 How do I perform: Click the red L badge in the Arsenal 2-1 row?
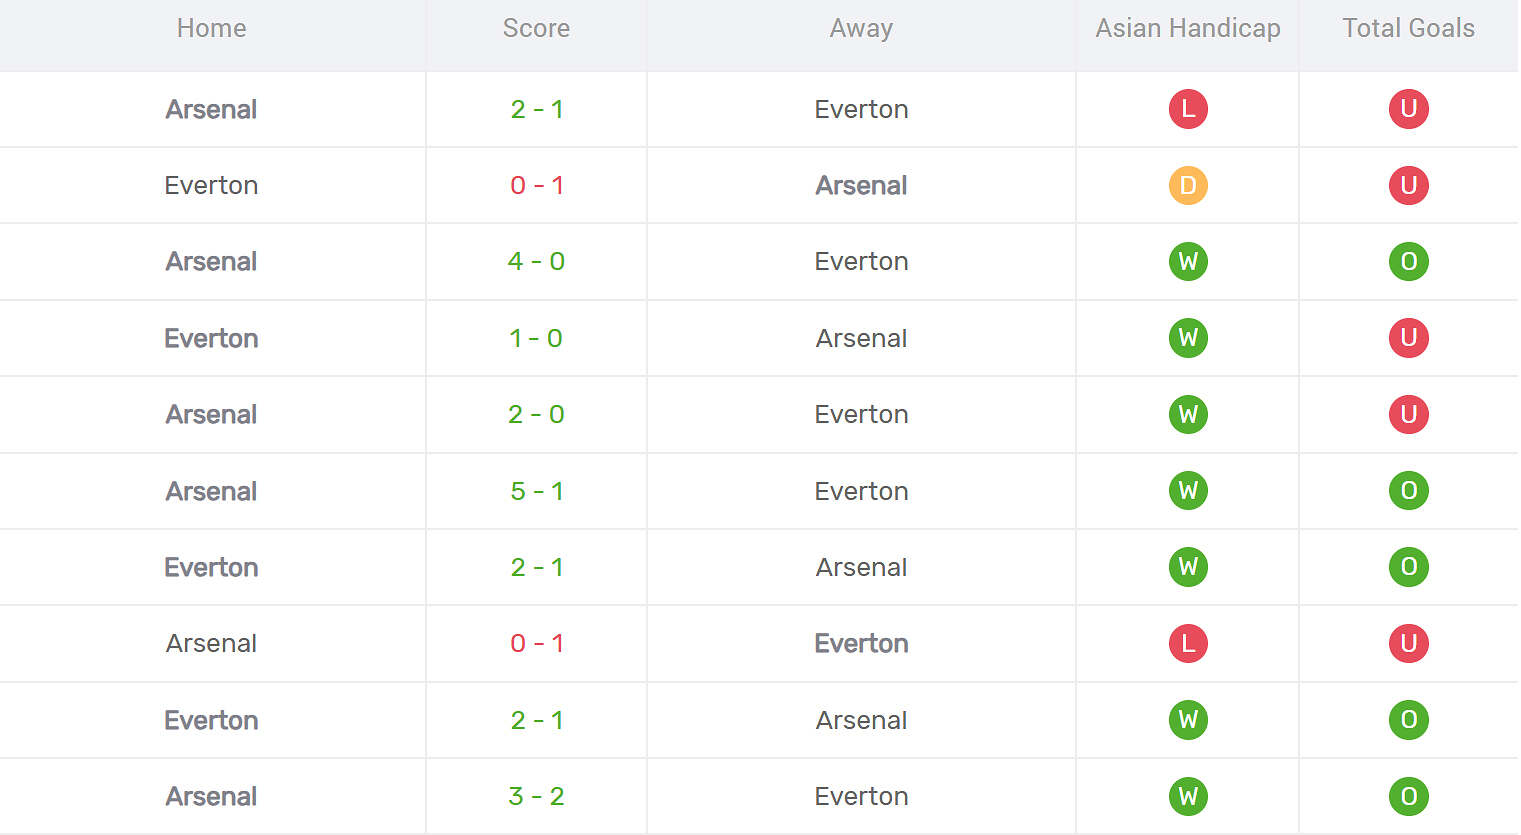[x=1188, y=109]
